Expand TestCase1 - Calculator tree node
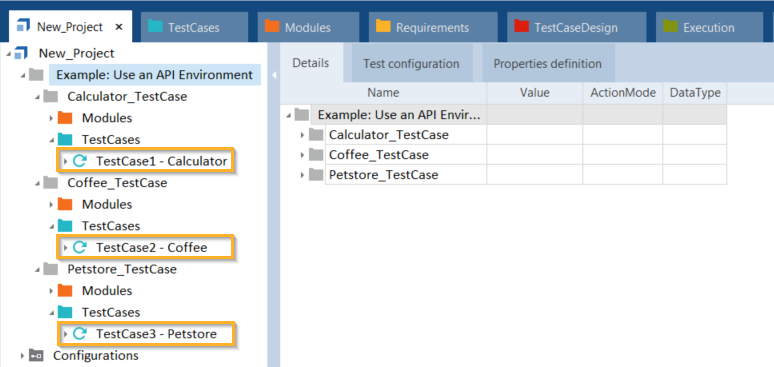Screen dimensions: 774x367 pos(65,161)
